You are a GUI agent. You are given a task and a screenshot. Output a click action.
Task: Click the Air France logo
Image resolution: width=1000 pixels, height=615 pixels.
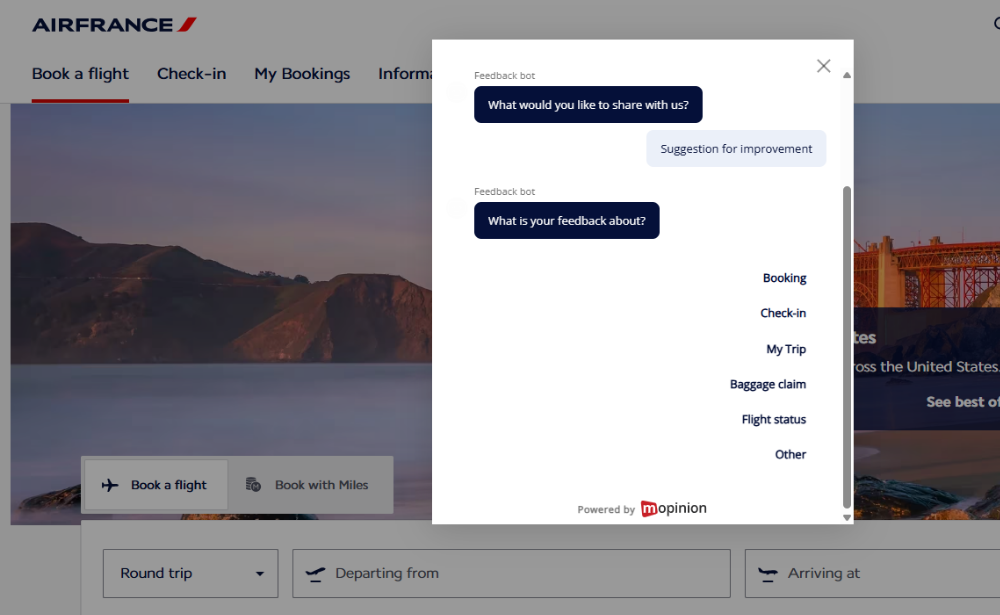tap(113, 23)
